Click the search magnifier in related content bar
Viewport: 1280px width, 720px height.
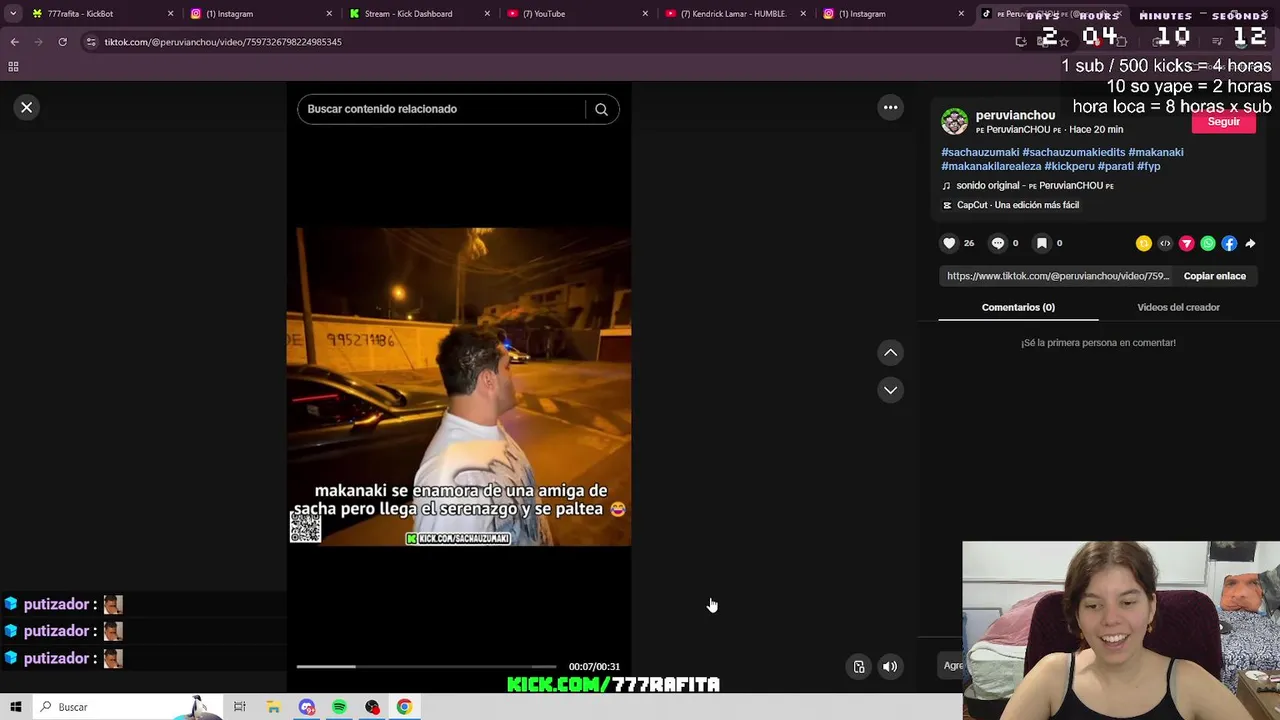[x=601, y=109]
